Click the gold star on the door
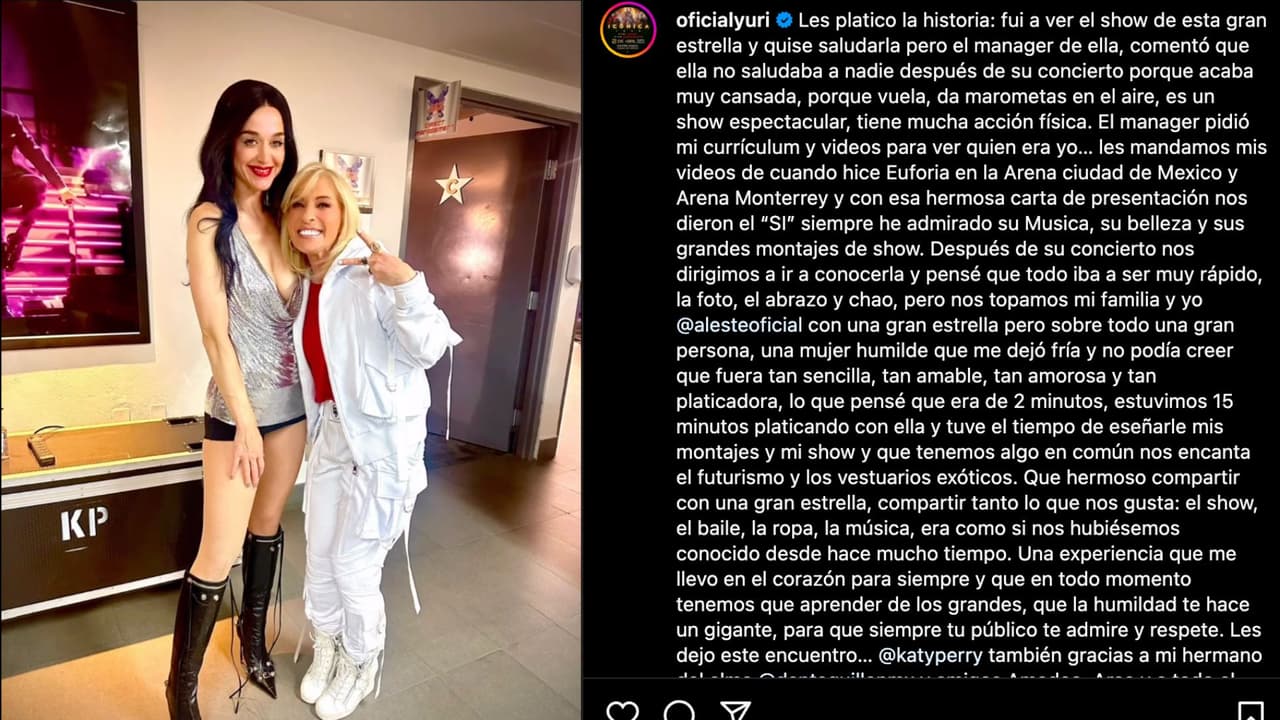 point(454,185)
